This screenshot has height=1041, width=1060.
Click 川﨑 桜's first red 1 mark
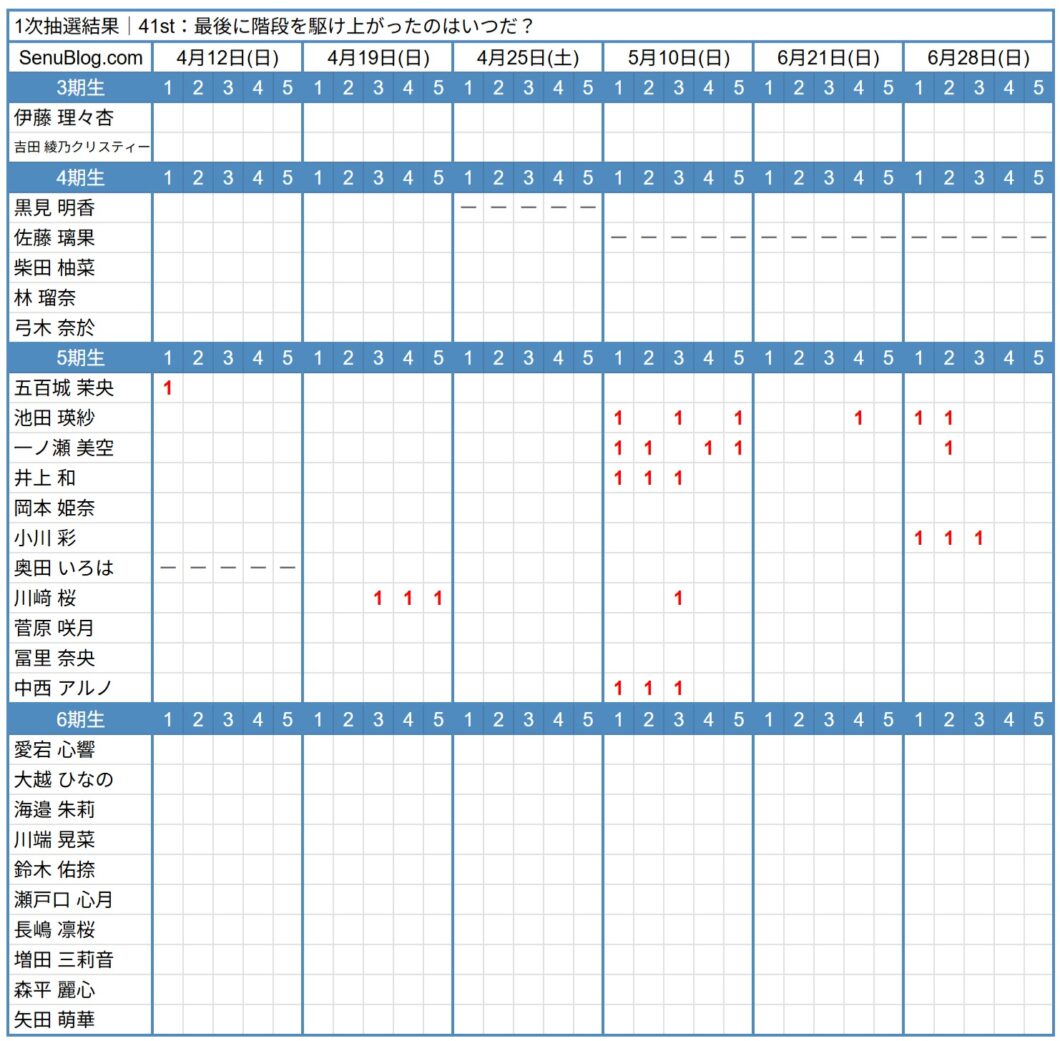coord(376,598)
